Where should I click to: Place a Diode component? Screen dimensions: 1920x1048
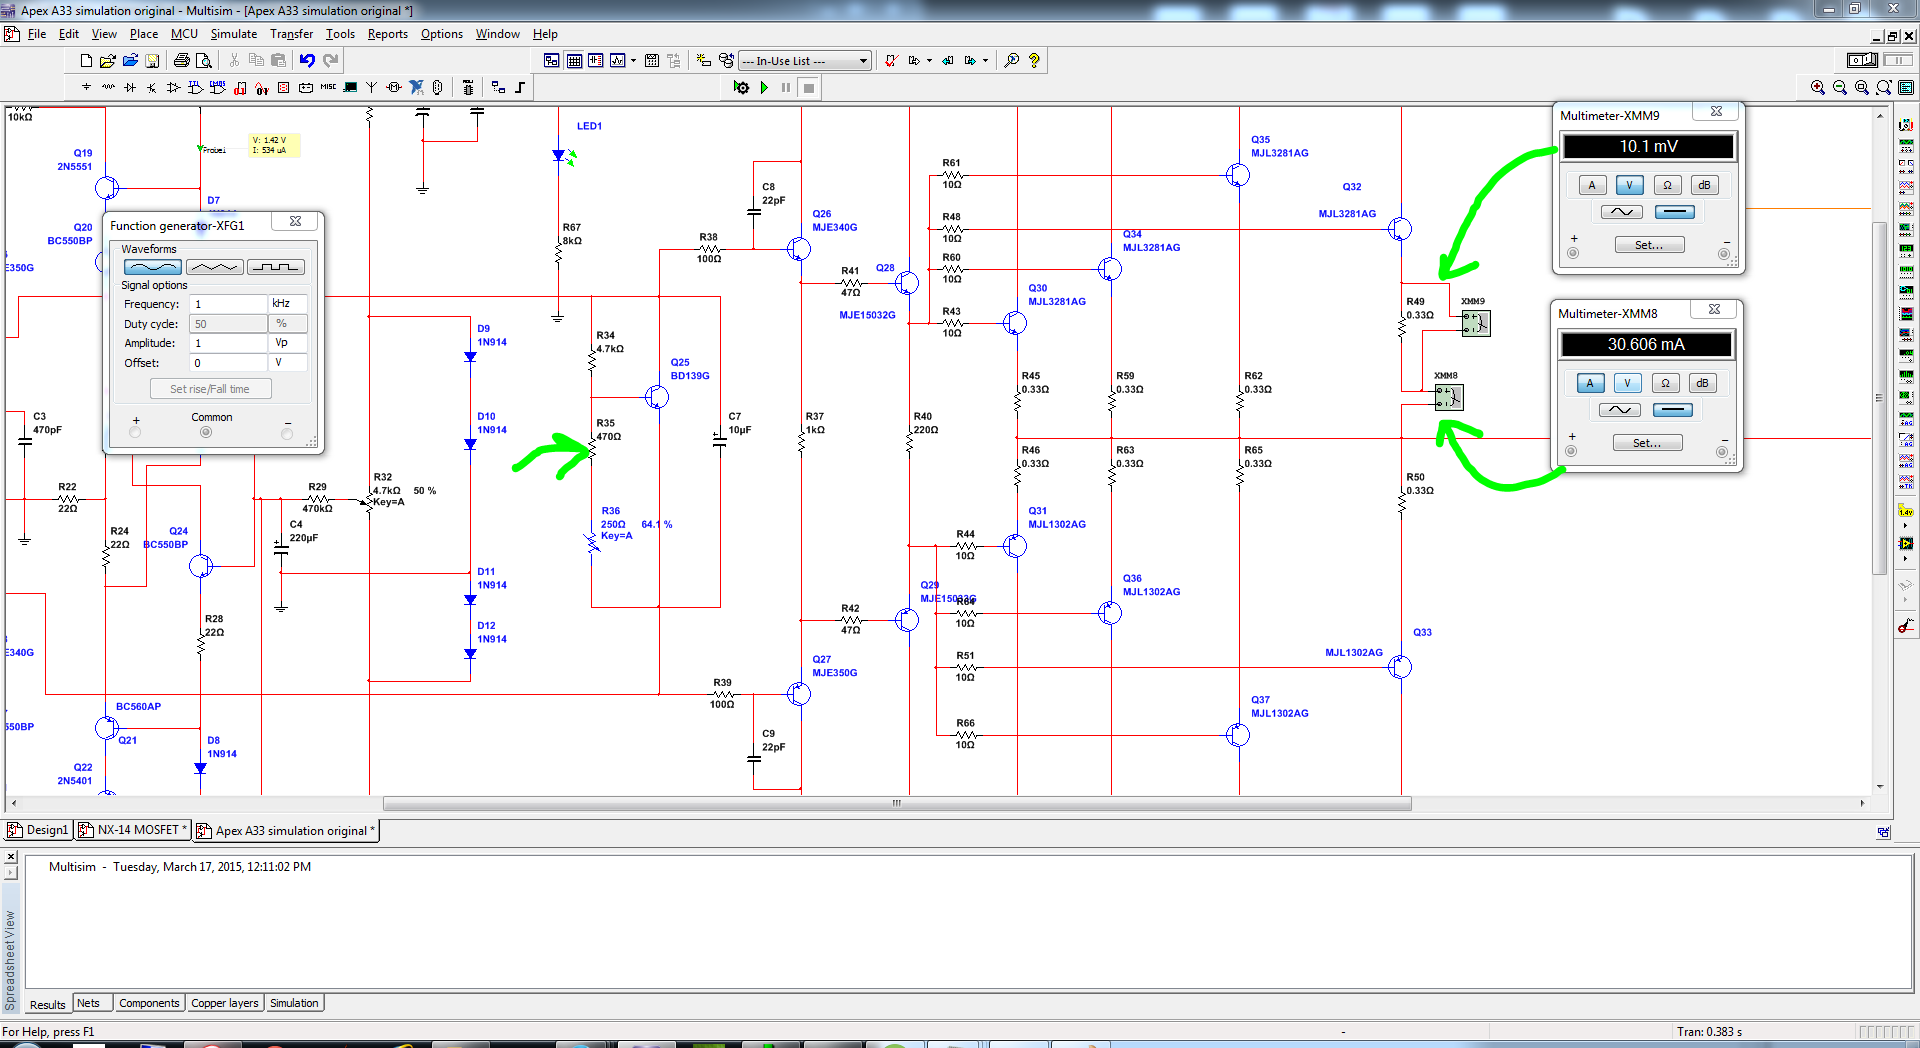[130, 88]
